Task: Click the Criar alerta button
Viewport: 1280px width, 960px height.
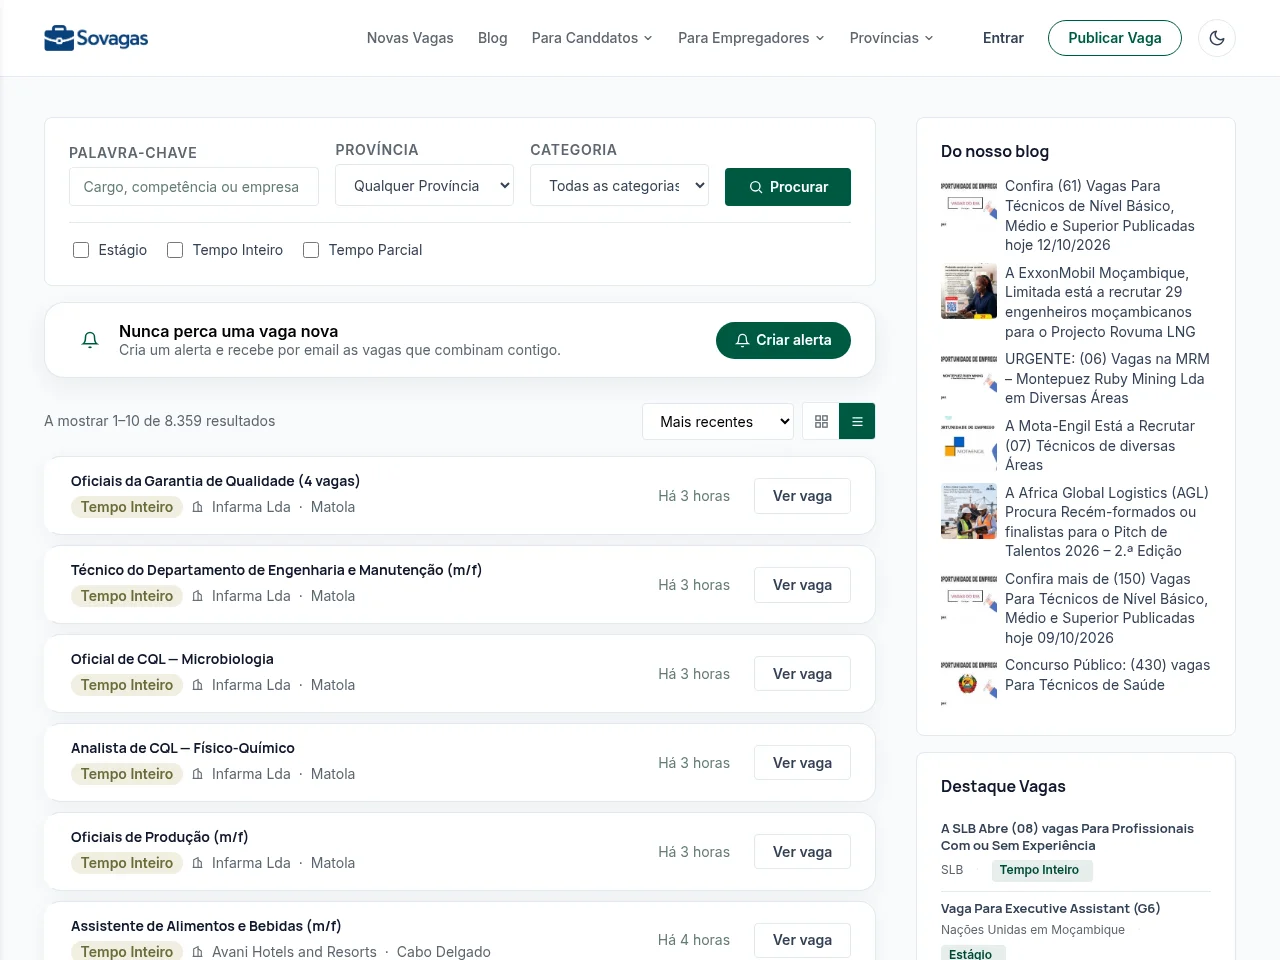Action: [x=783, y=340]
